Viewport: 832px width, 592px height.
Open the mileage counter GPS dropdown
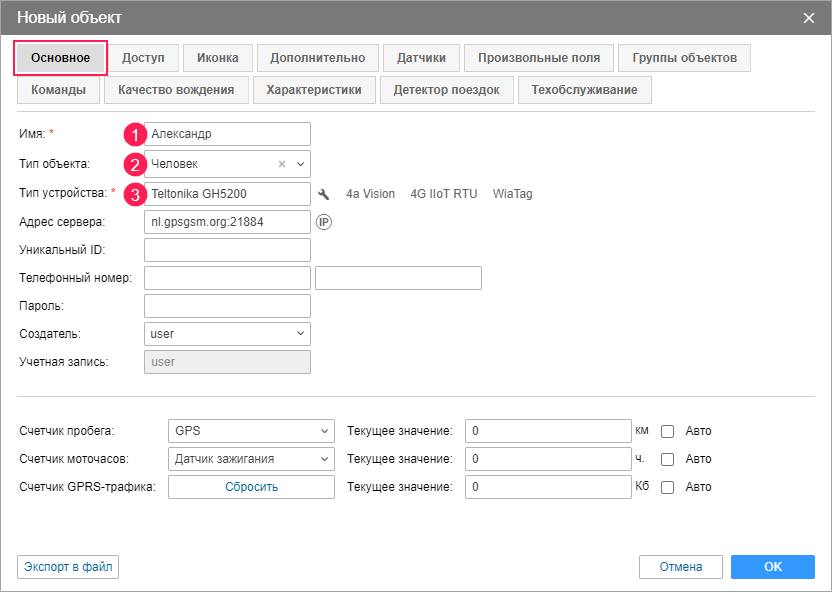[x=251, y=431]
